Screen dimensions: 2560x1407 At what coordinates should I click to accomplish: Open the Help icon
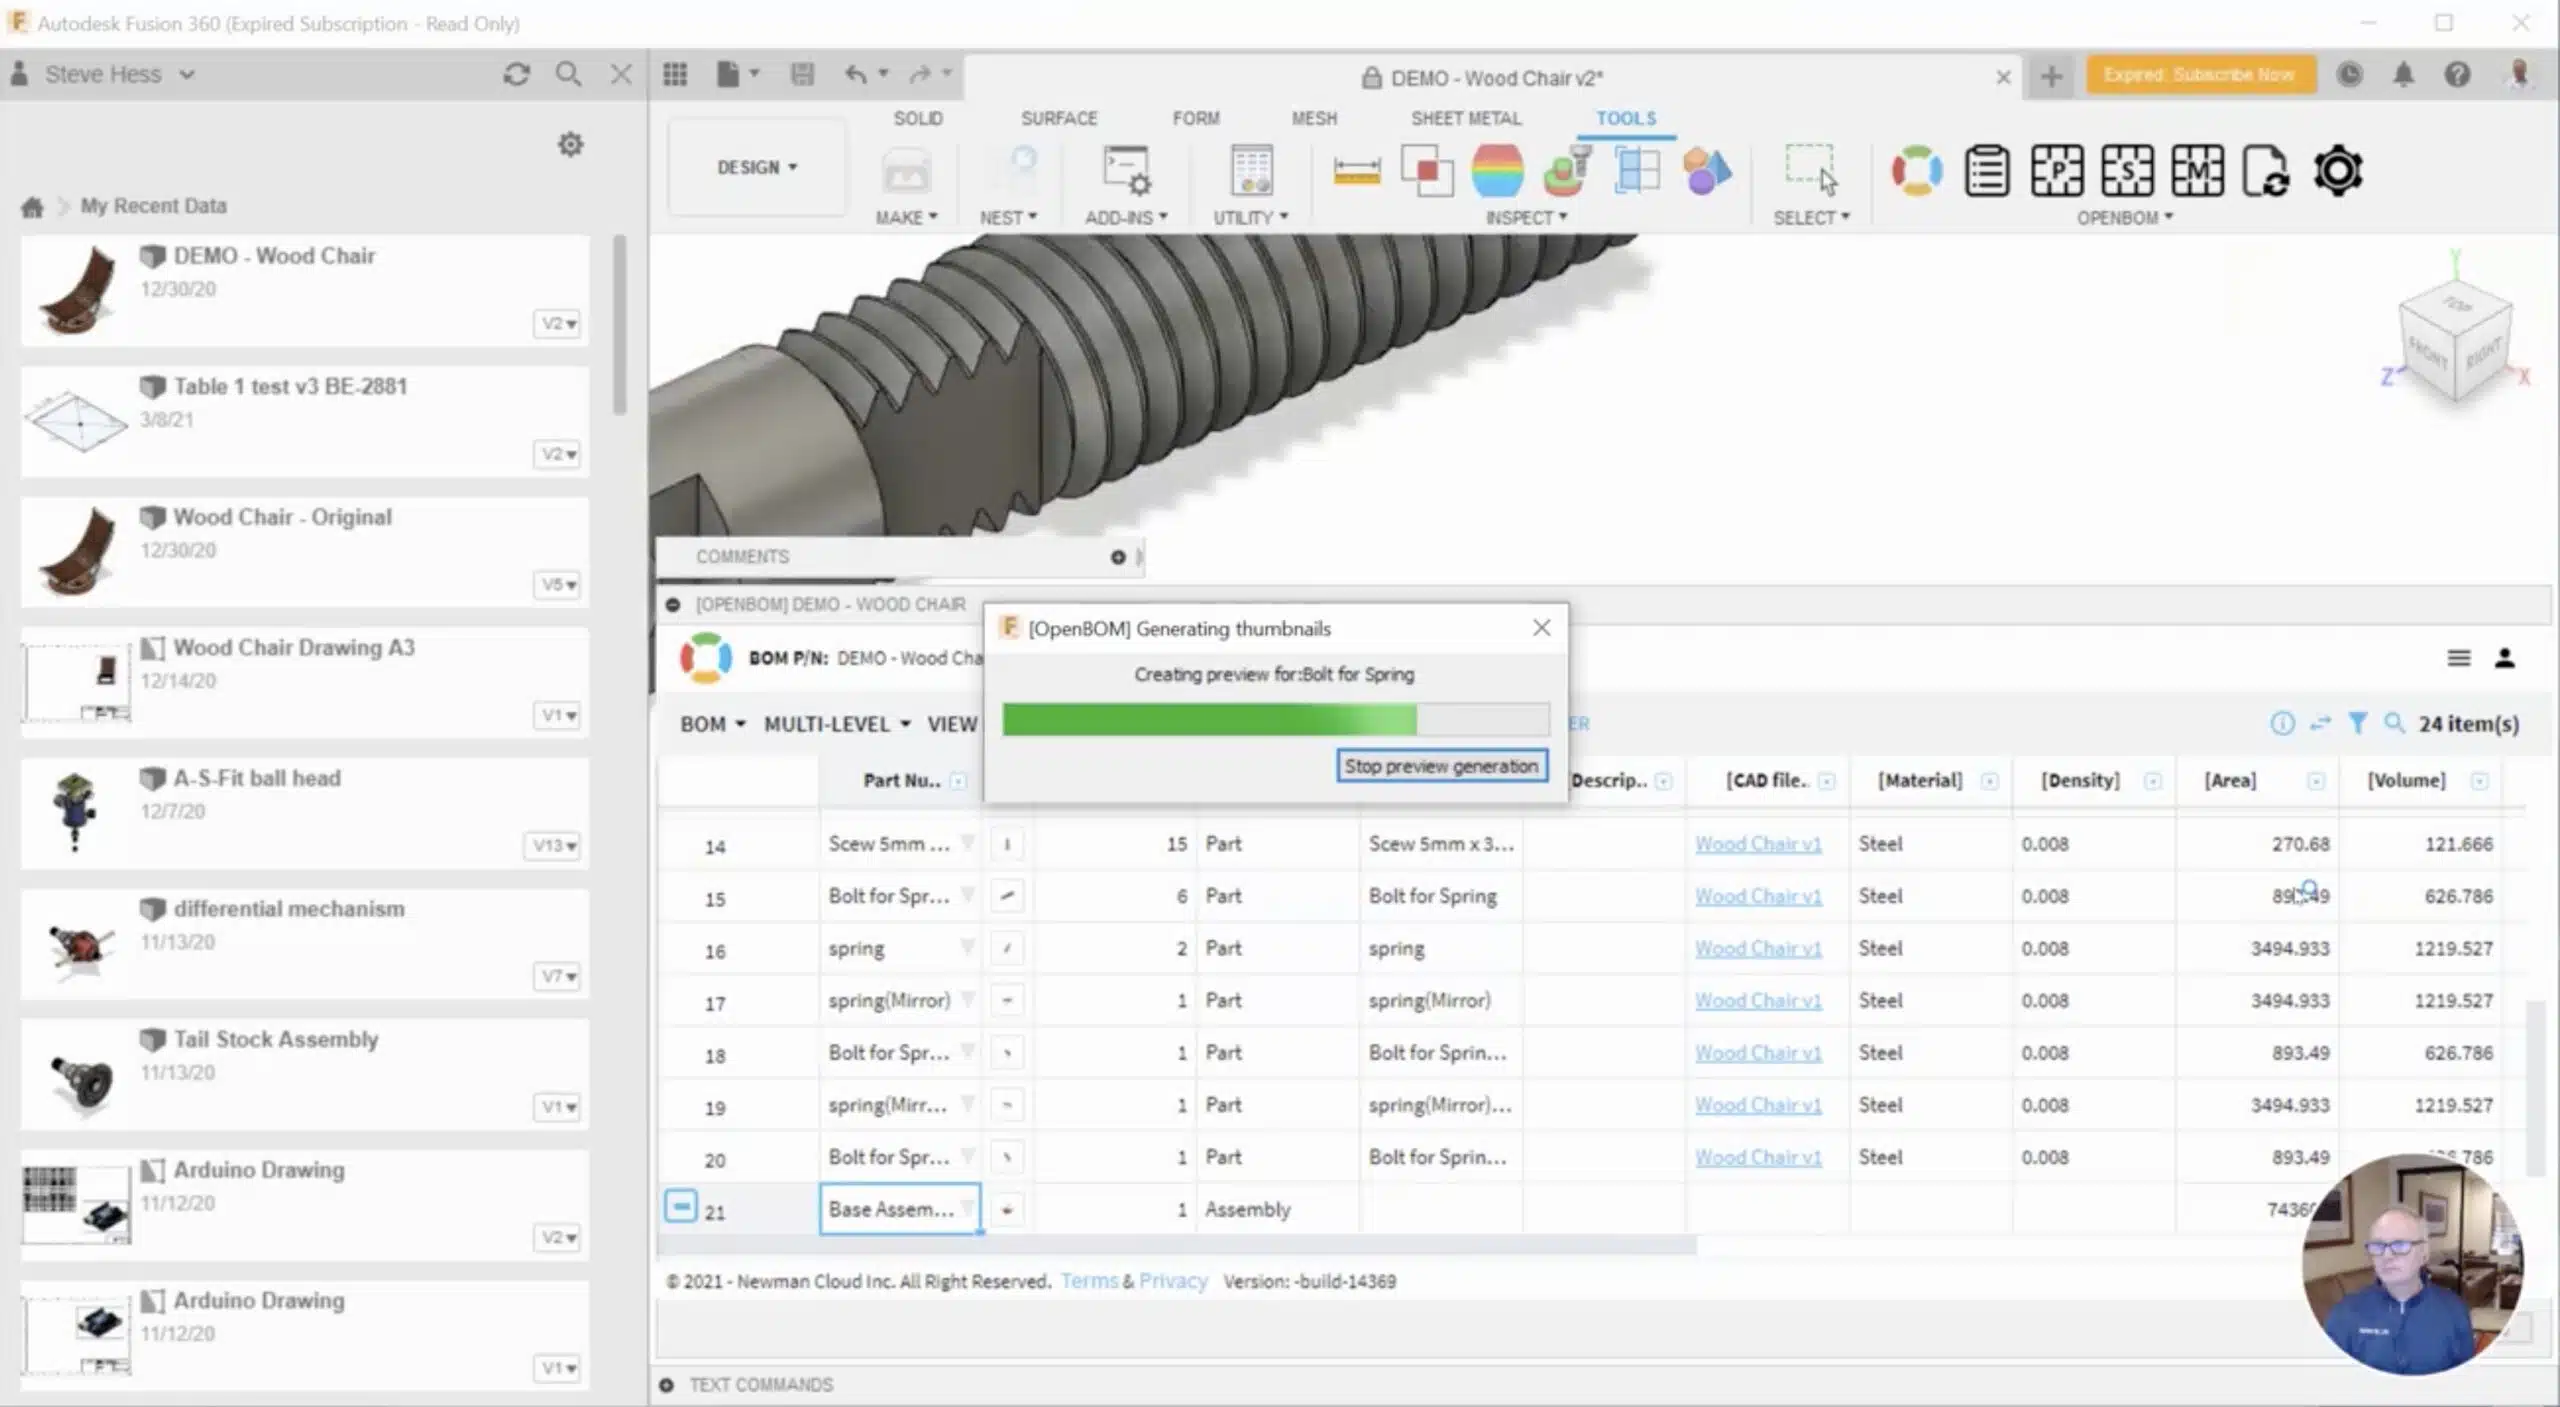(x=2457, y=75)
